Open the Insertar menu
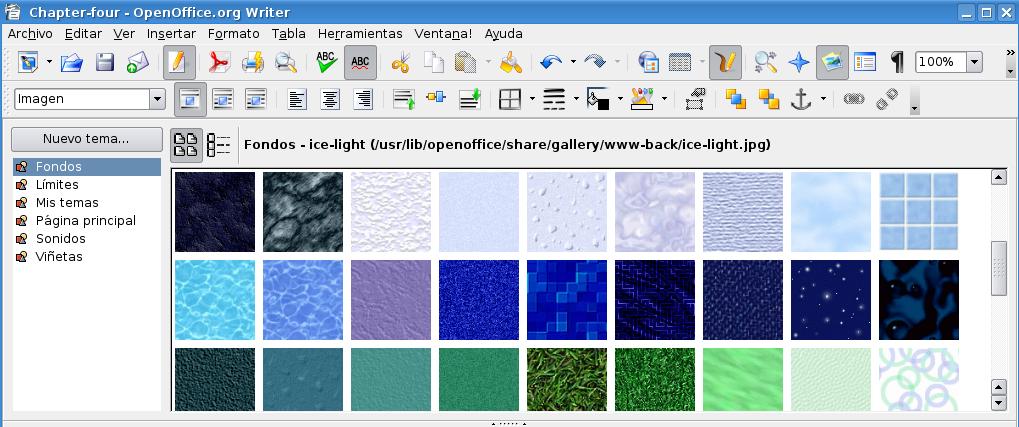Screen dimensions: 1019x427 [x=171, y=33]
